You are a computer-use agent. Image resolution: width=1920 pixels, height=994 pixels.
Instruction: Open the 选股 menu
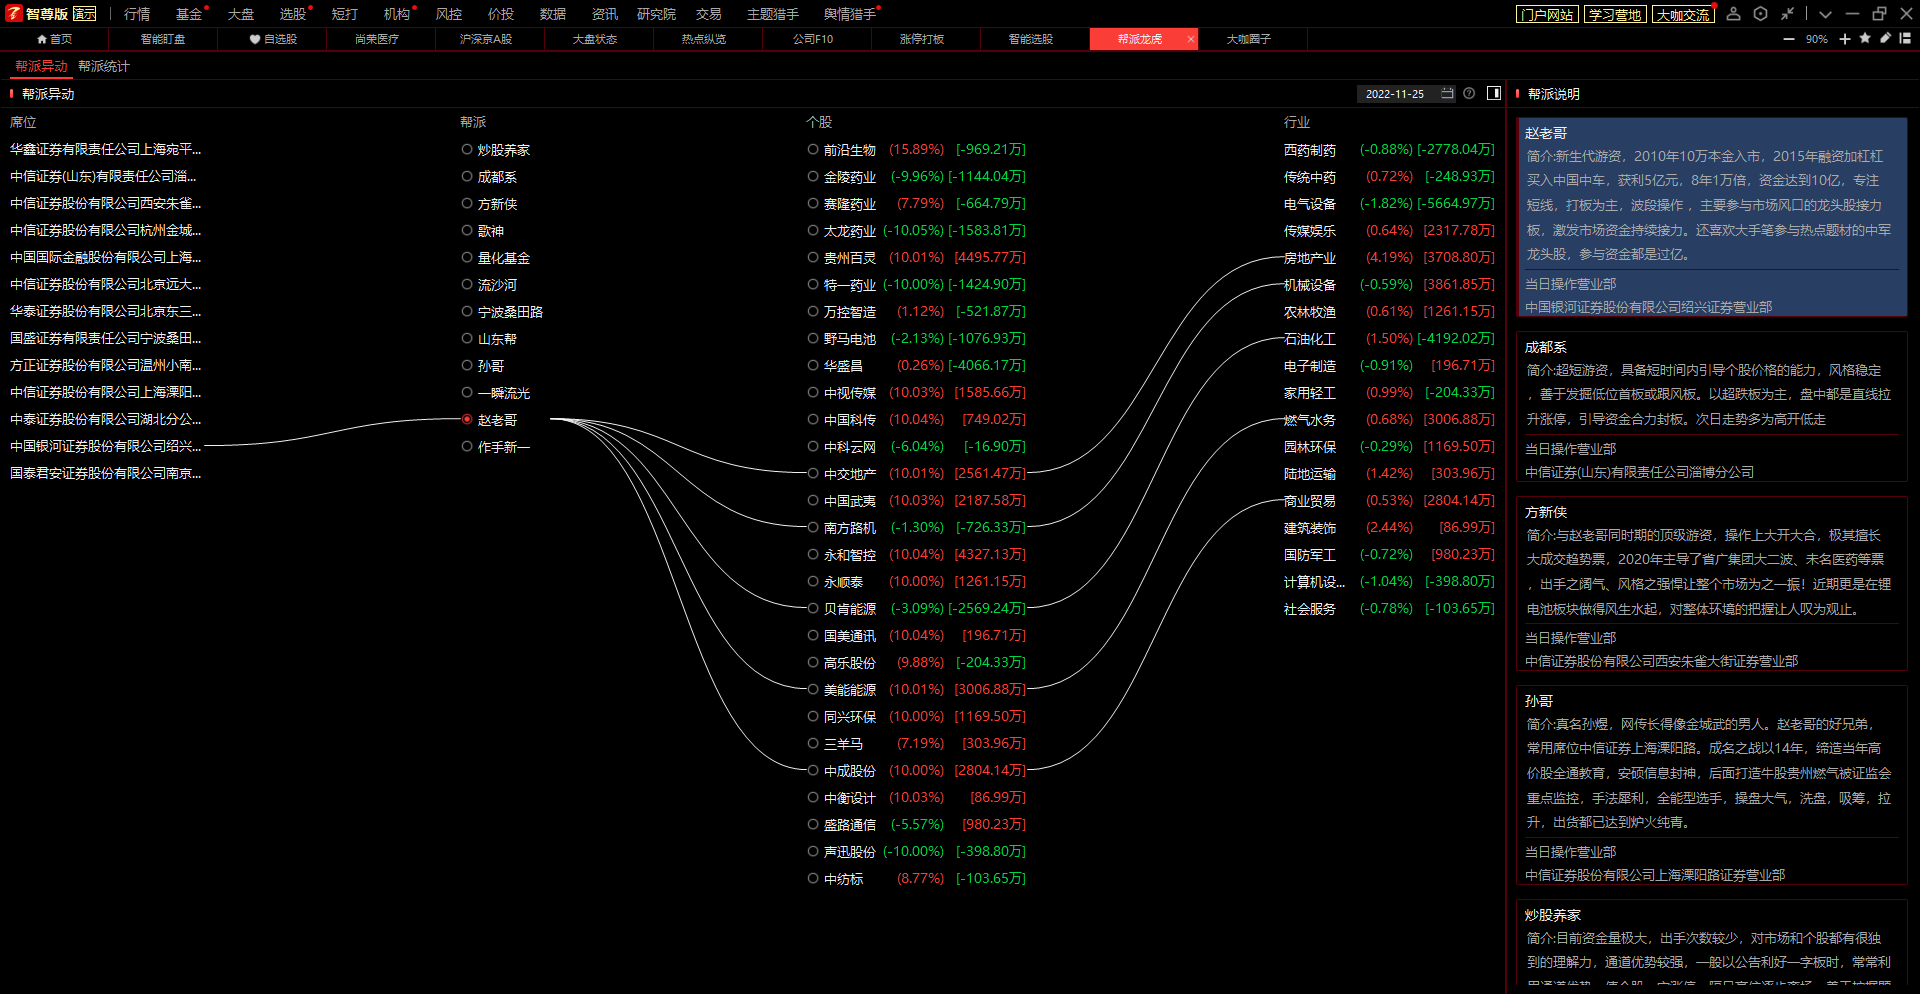click(x=293, y=14)
